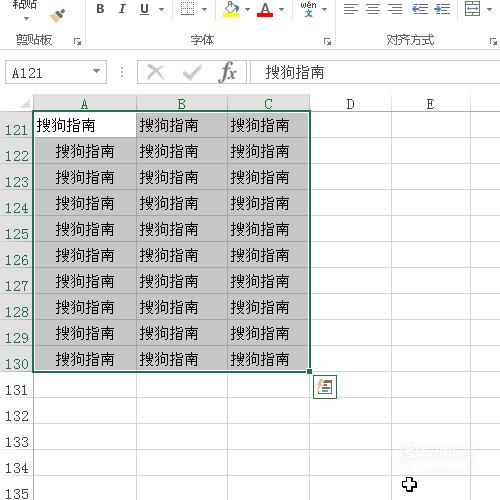Show phonetic guide wén icon

[308, 9]
